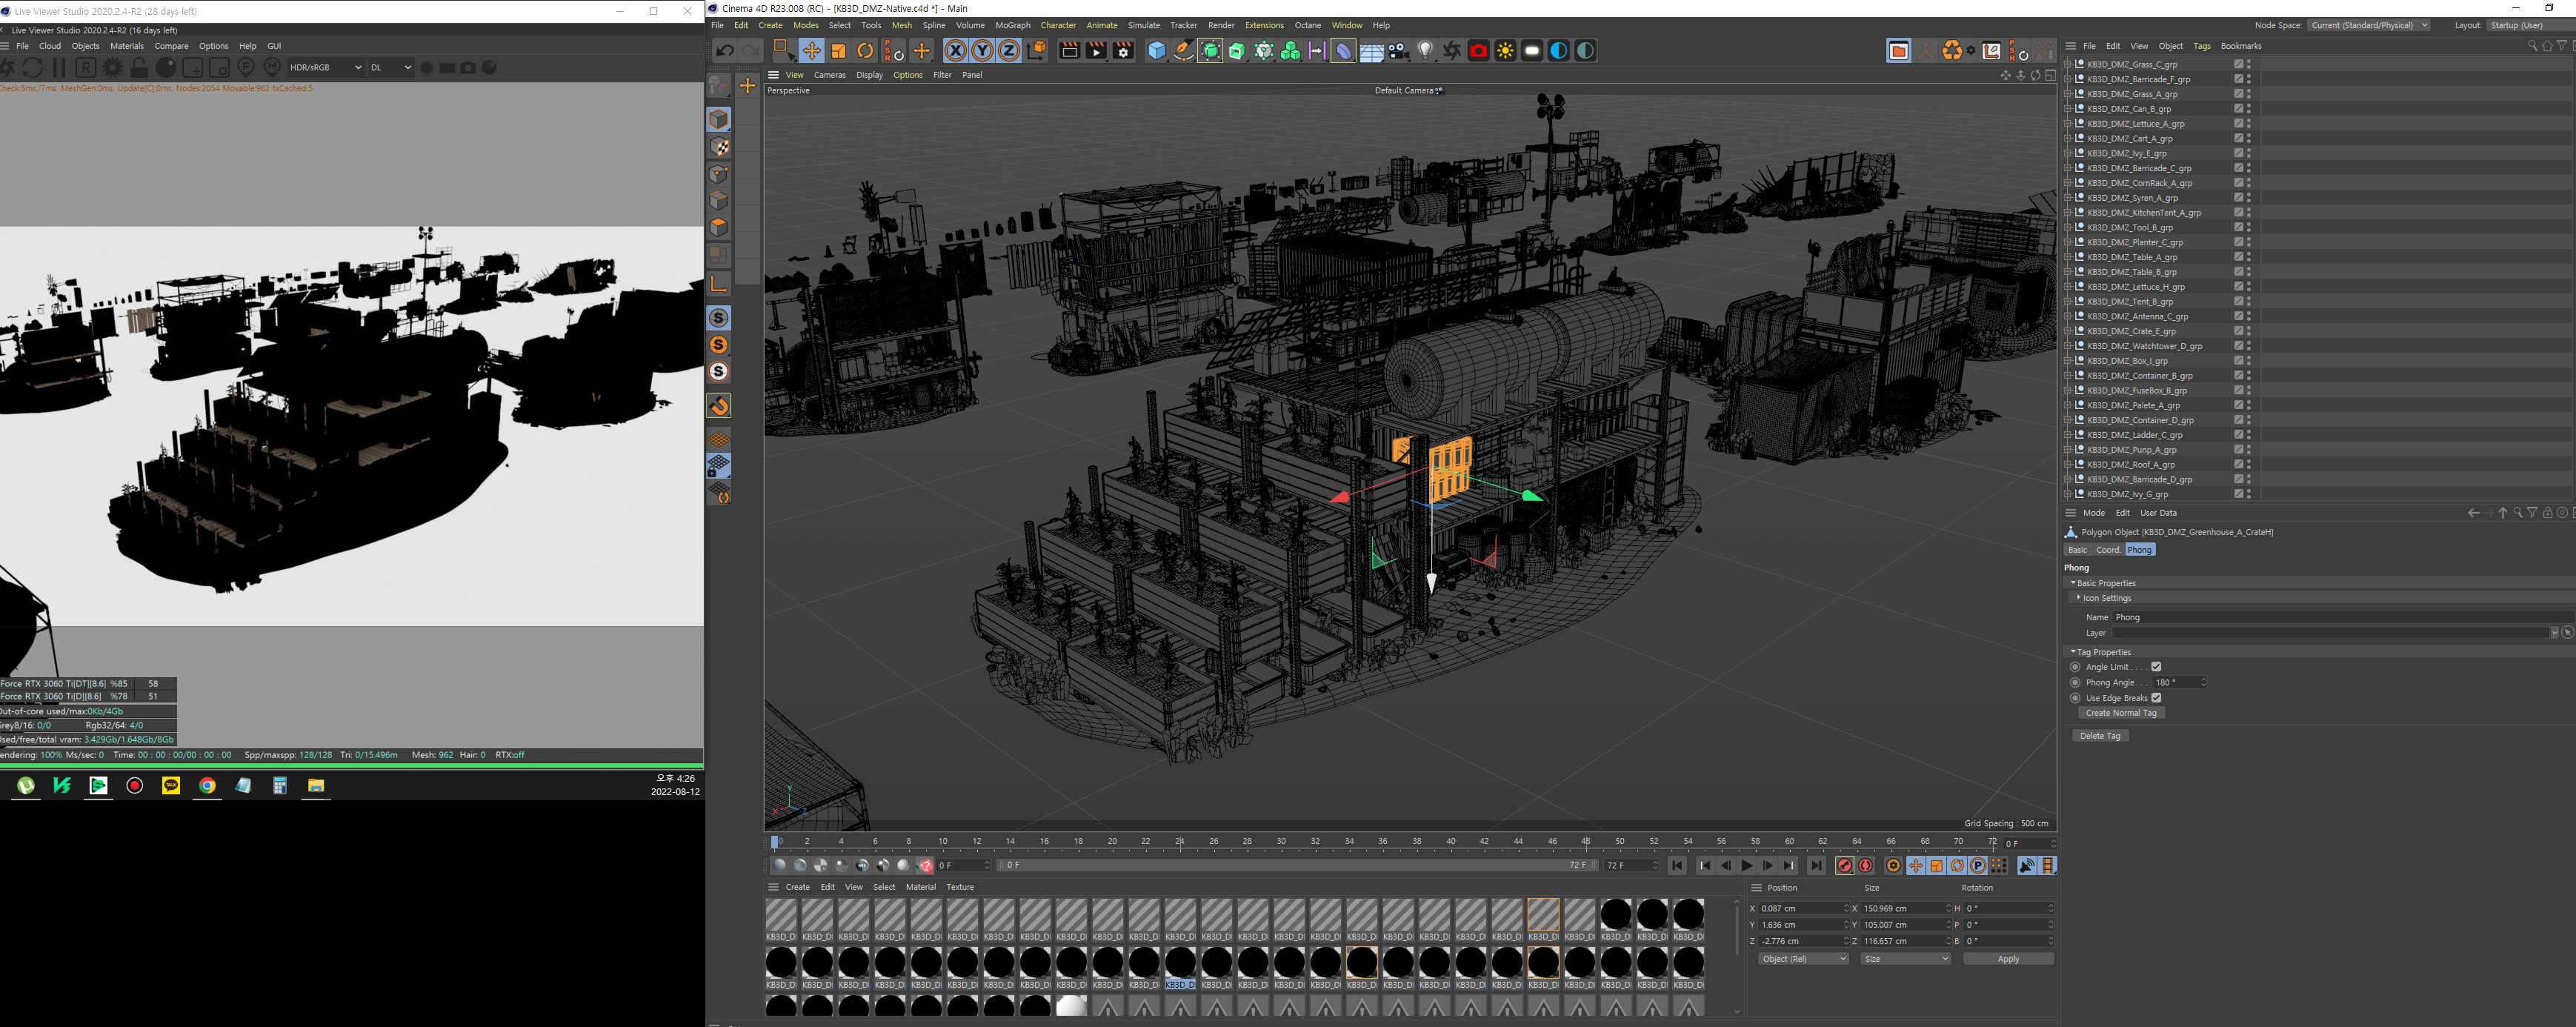2576x1027 pixels.
Task: Click the green render progress bar in Live Viewer
Action: (352, 766)
